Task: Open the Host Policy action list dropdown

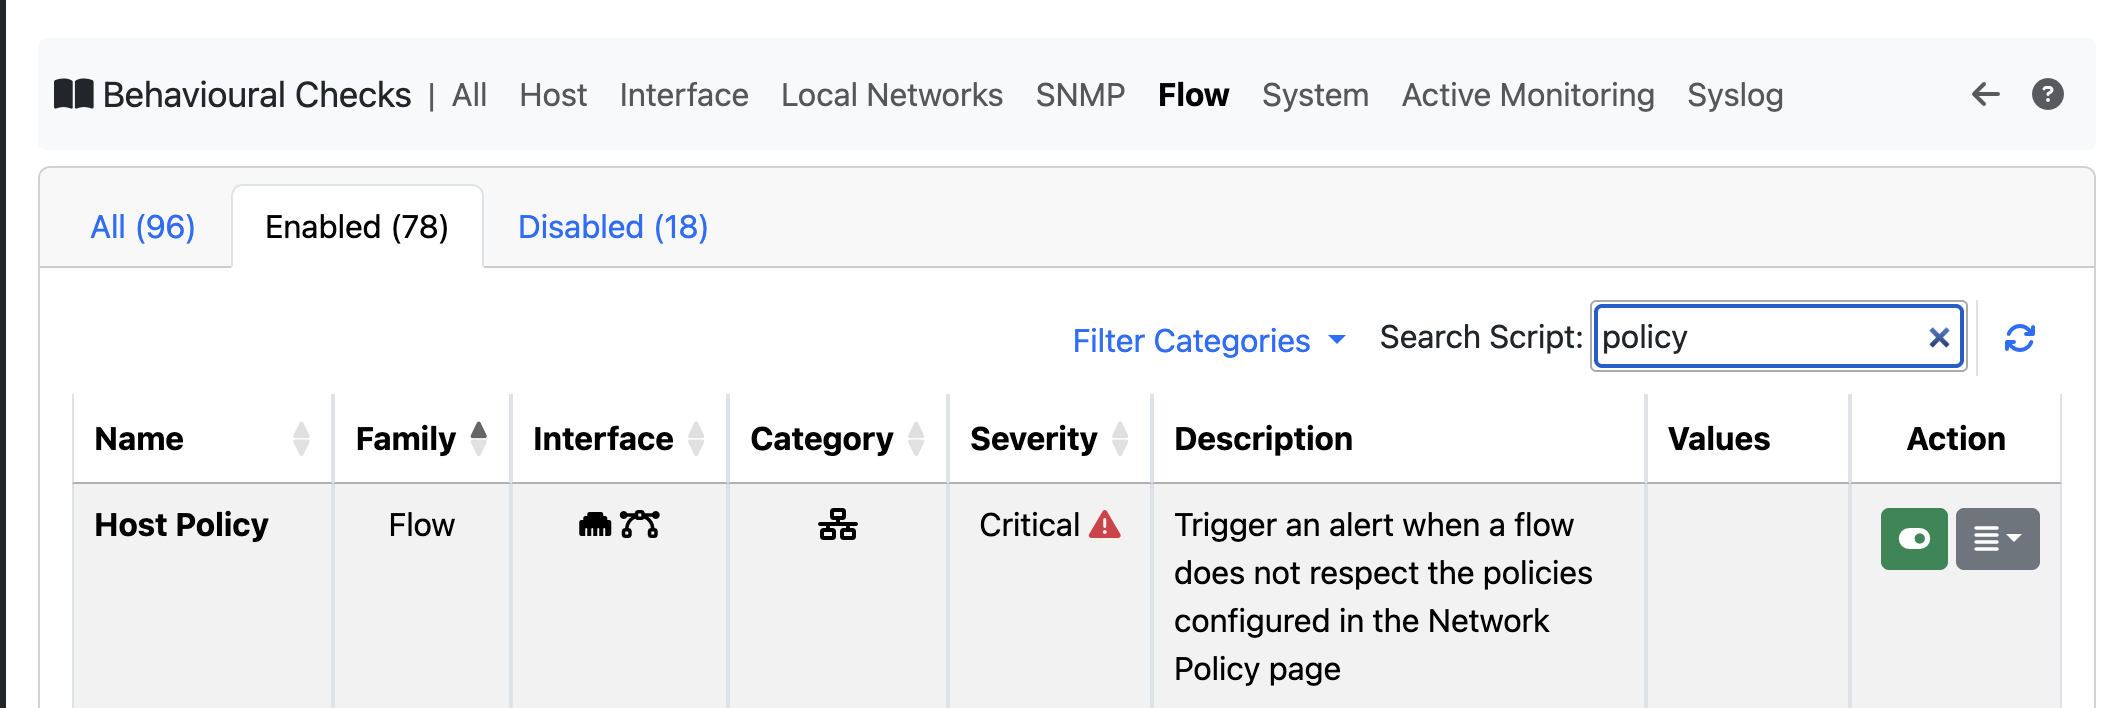Action: [x=1998, y=539]
